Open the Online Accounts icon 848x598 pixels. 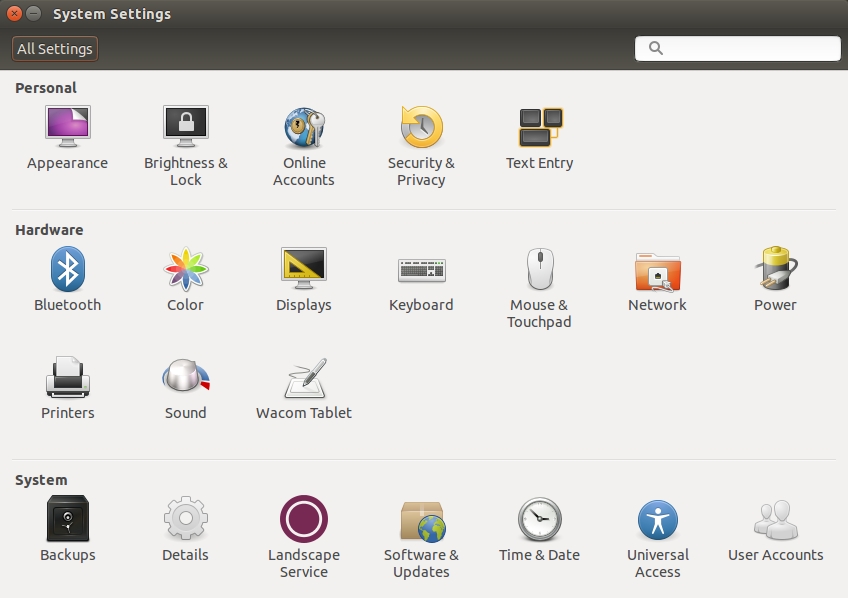(x=304, y=127)
